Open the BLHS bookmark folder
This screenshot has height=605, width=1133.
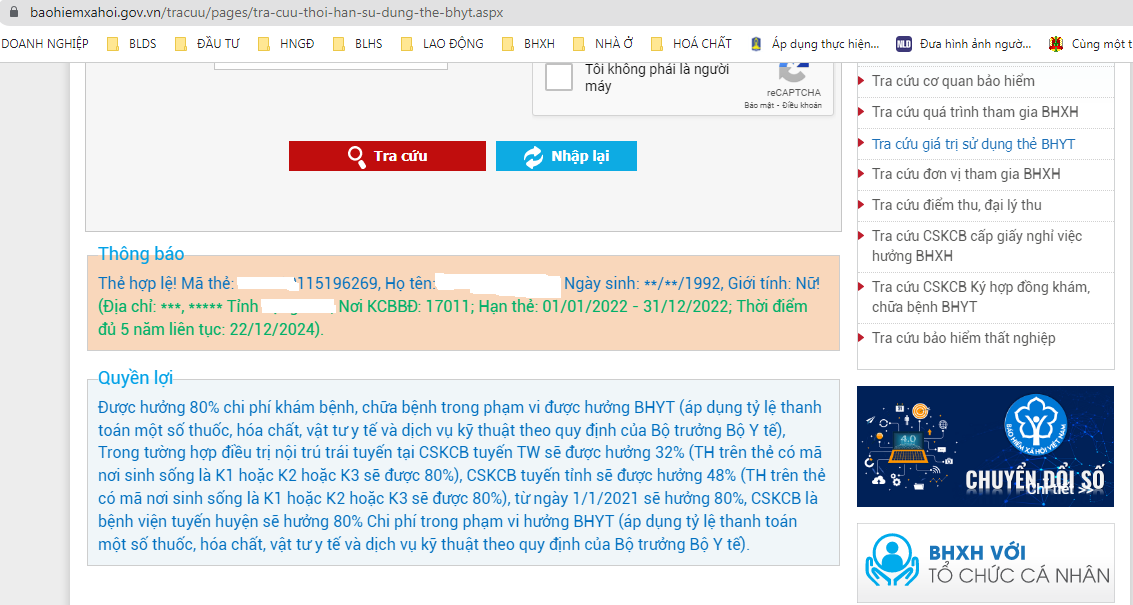[358, 43]
